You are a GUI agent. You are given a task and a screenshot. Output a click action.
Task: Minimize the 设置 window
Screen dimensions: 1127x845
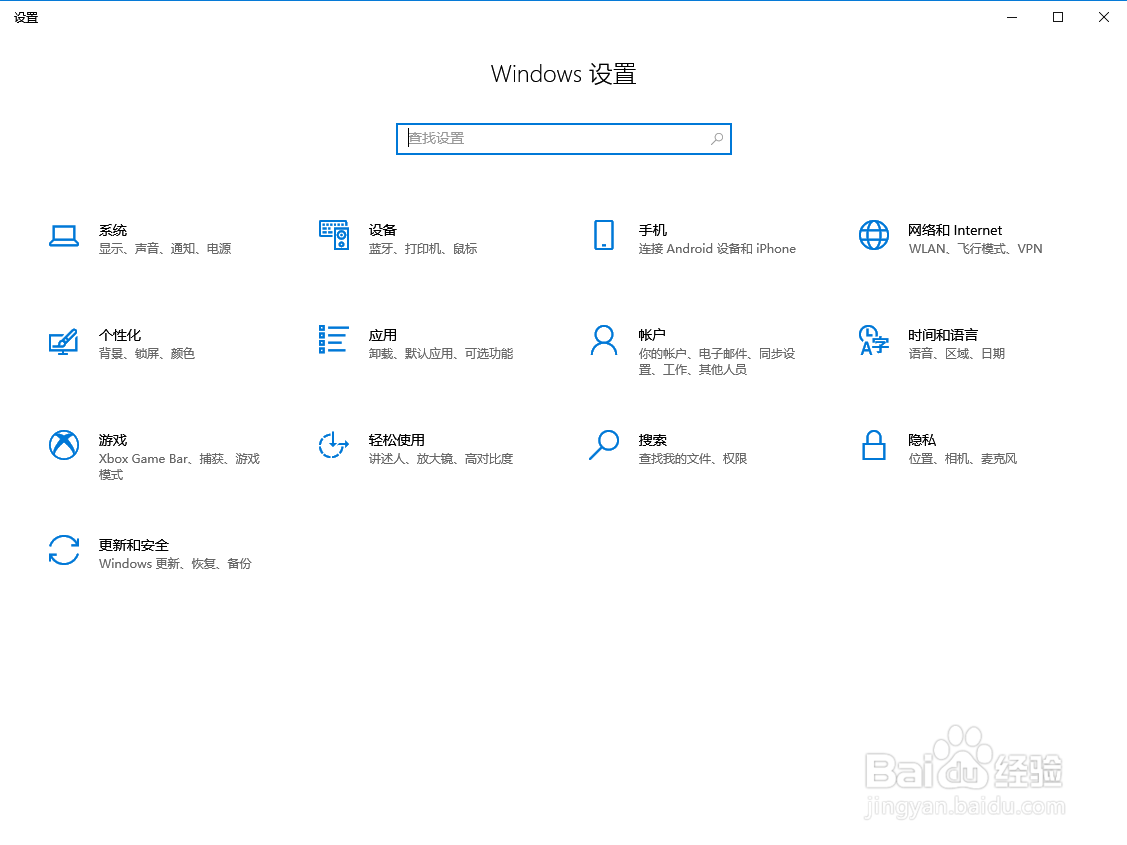1012,17
